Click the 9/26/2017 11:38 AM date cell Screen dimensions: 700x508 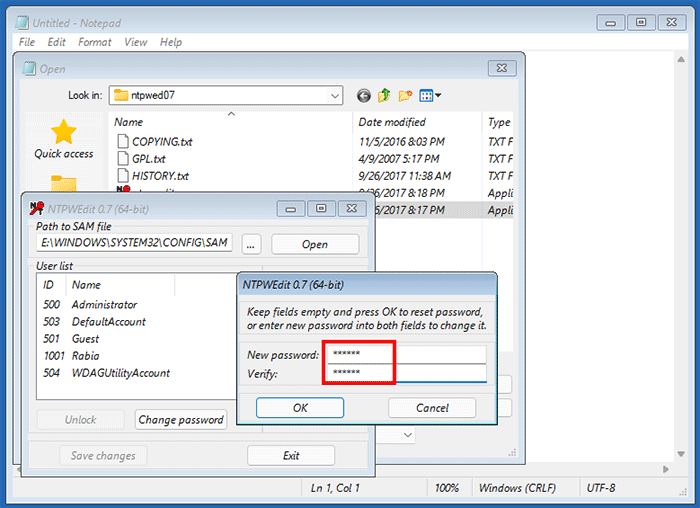click(405, 175)
